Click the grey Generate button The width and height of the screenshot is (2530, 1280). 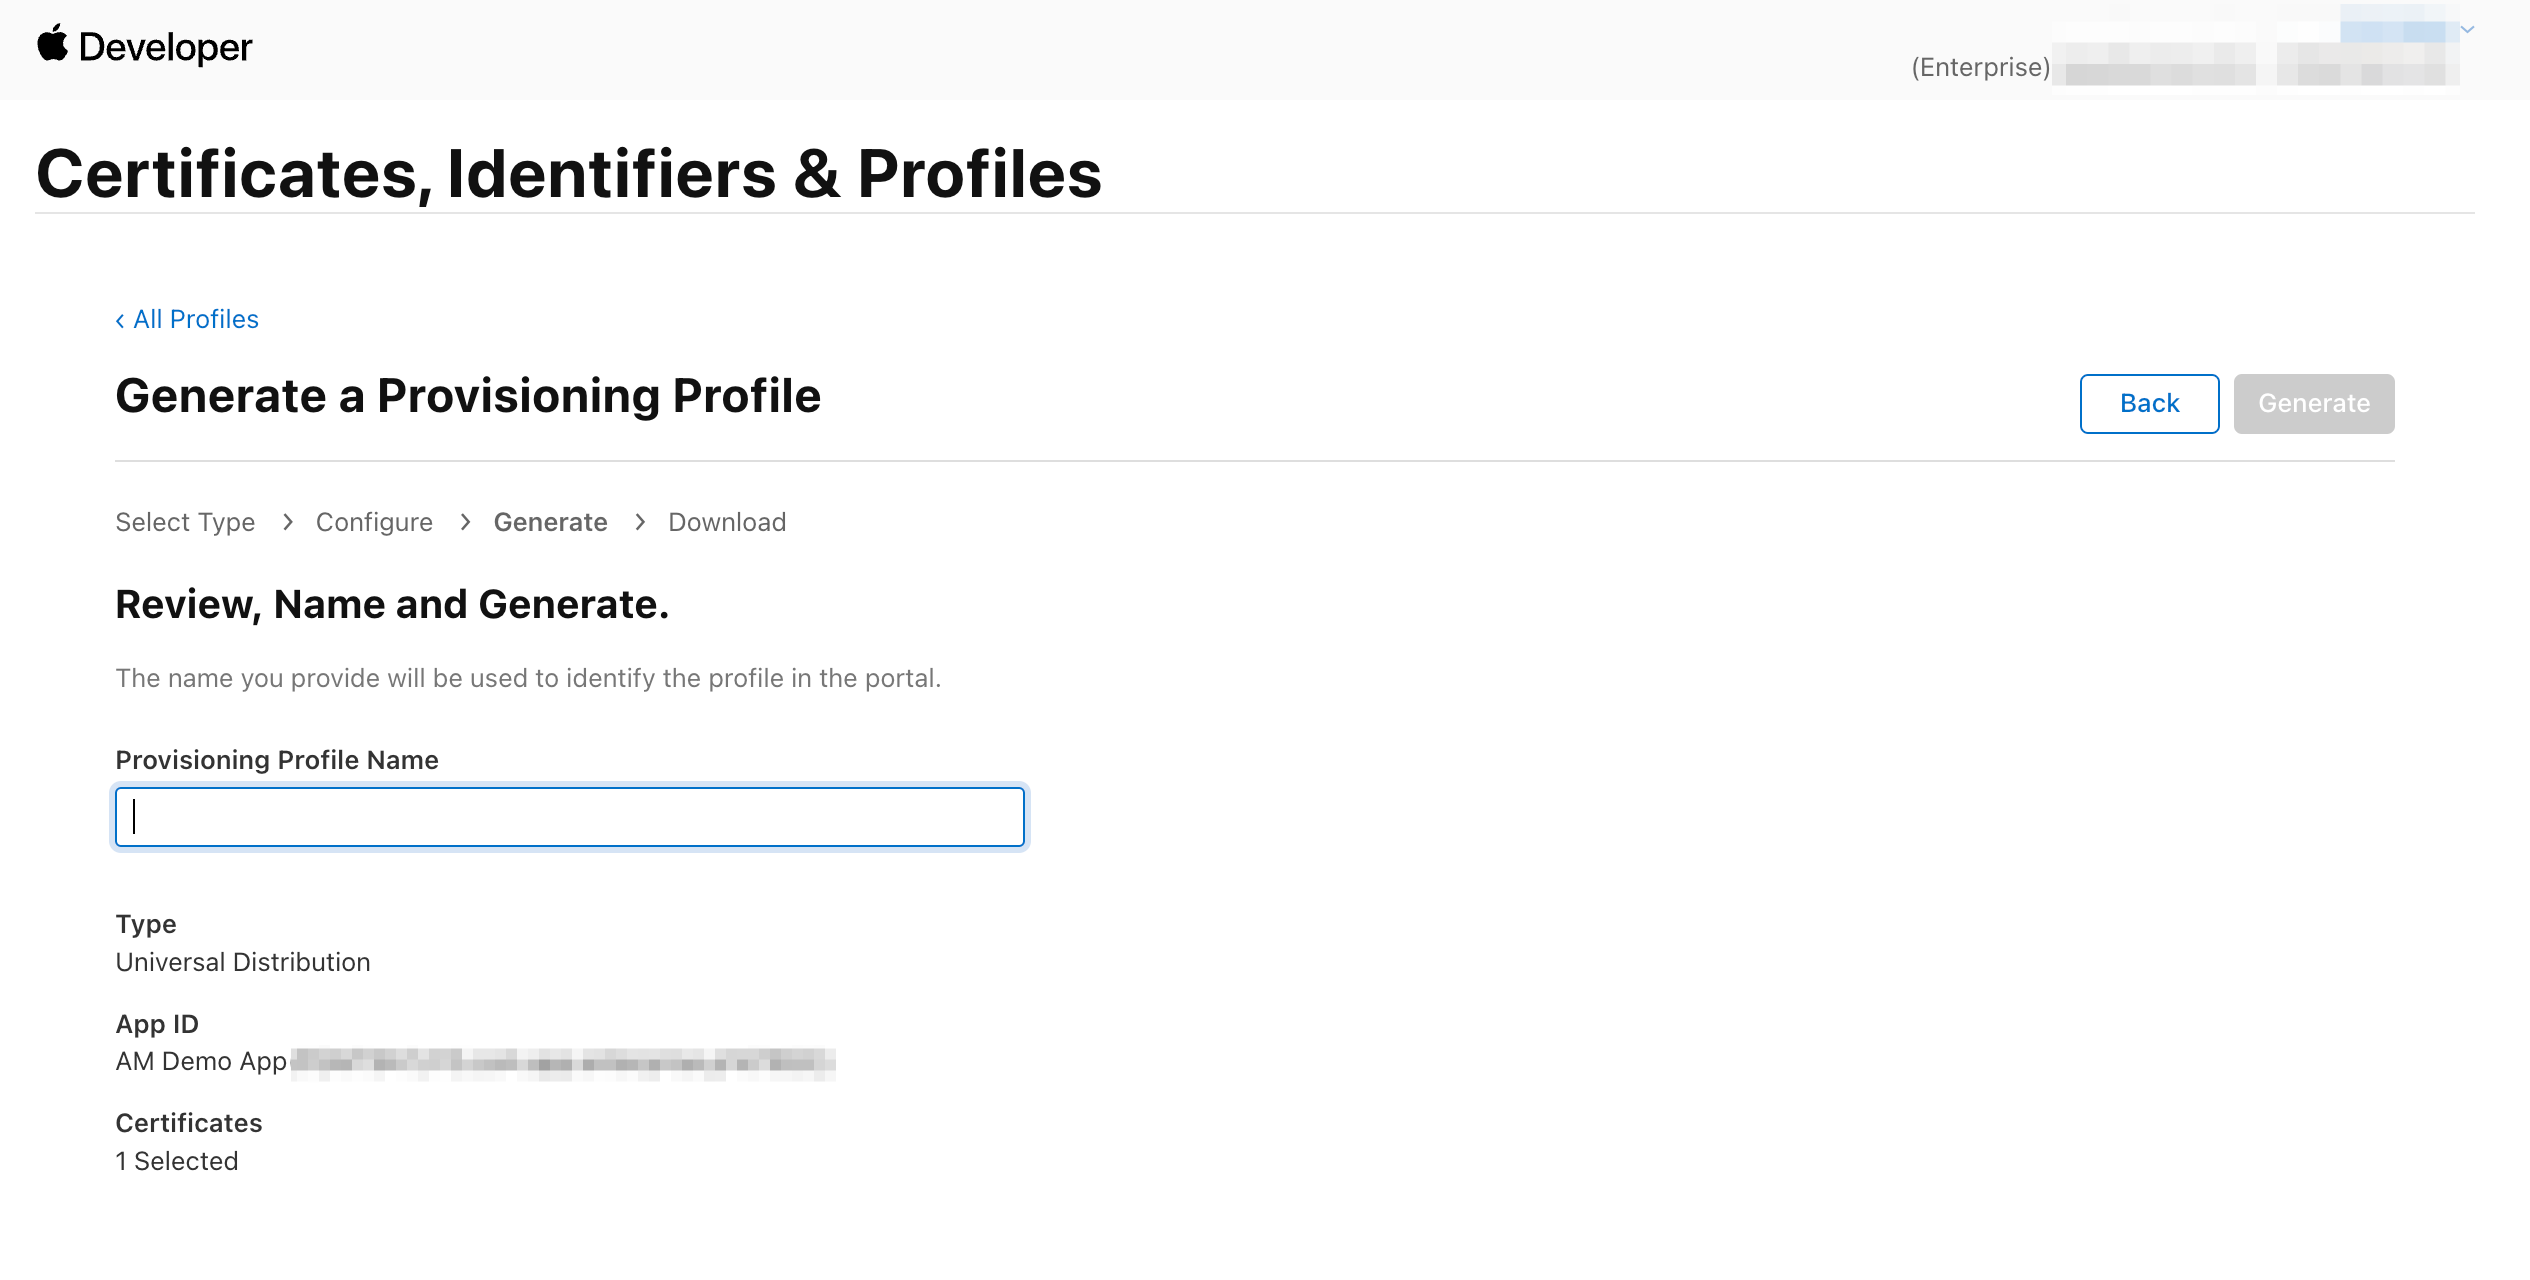2313,404
